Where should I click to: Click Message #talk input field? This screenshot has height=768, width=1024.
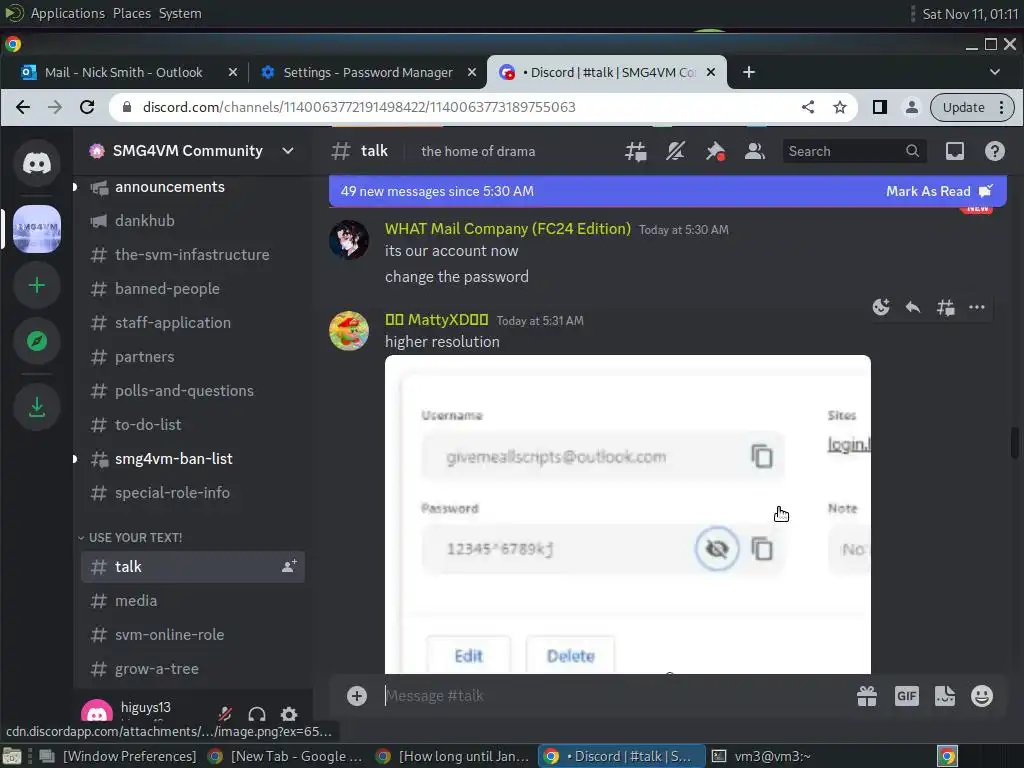[x=614, y=696]
